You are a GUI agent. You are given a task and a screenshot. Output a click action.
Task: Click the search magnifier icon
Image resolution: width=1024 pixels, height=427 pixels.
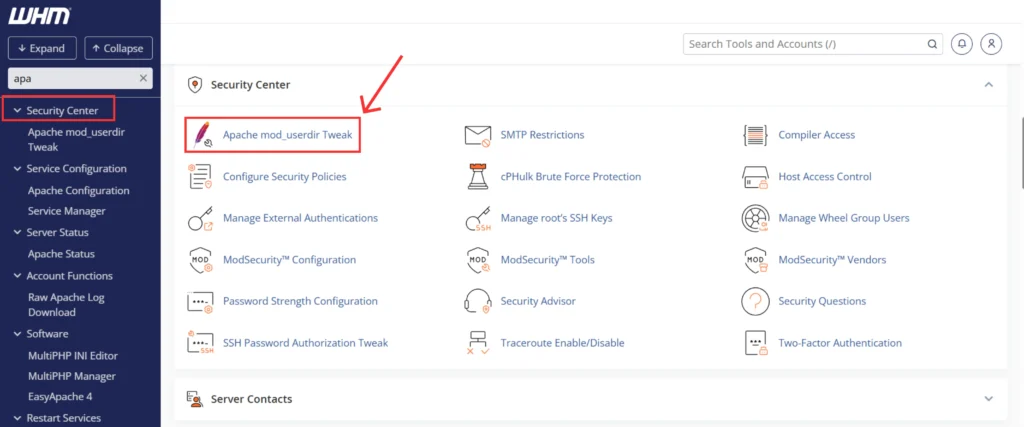coord(933,44)
